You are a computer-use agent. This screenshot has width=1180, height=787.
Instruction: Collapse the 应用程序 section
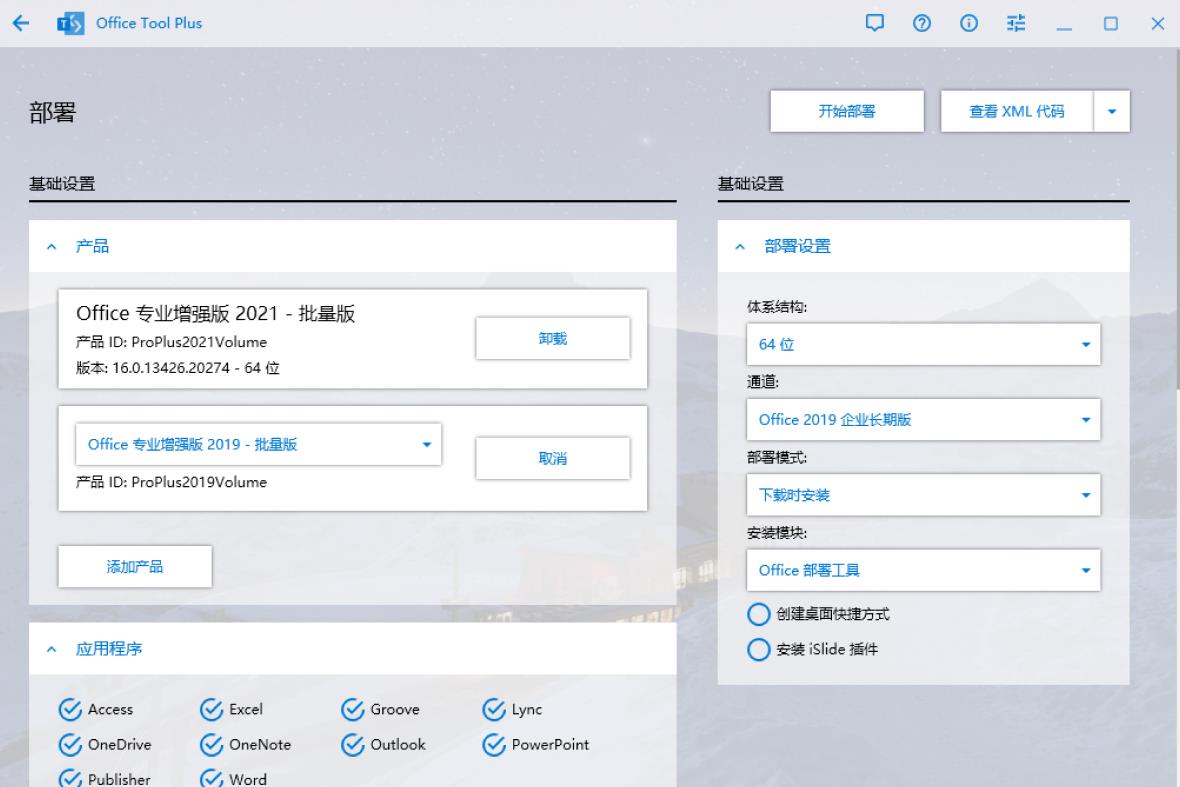point(51,649)
